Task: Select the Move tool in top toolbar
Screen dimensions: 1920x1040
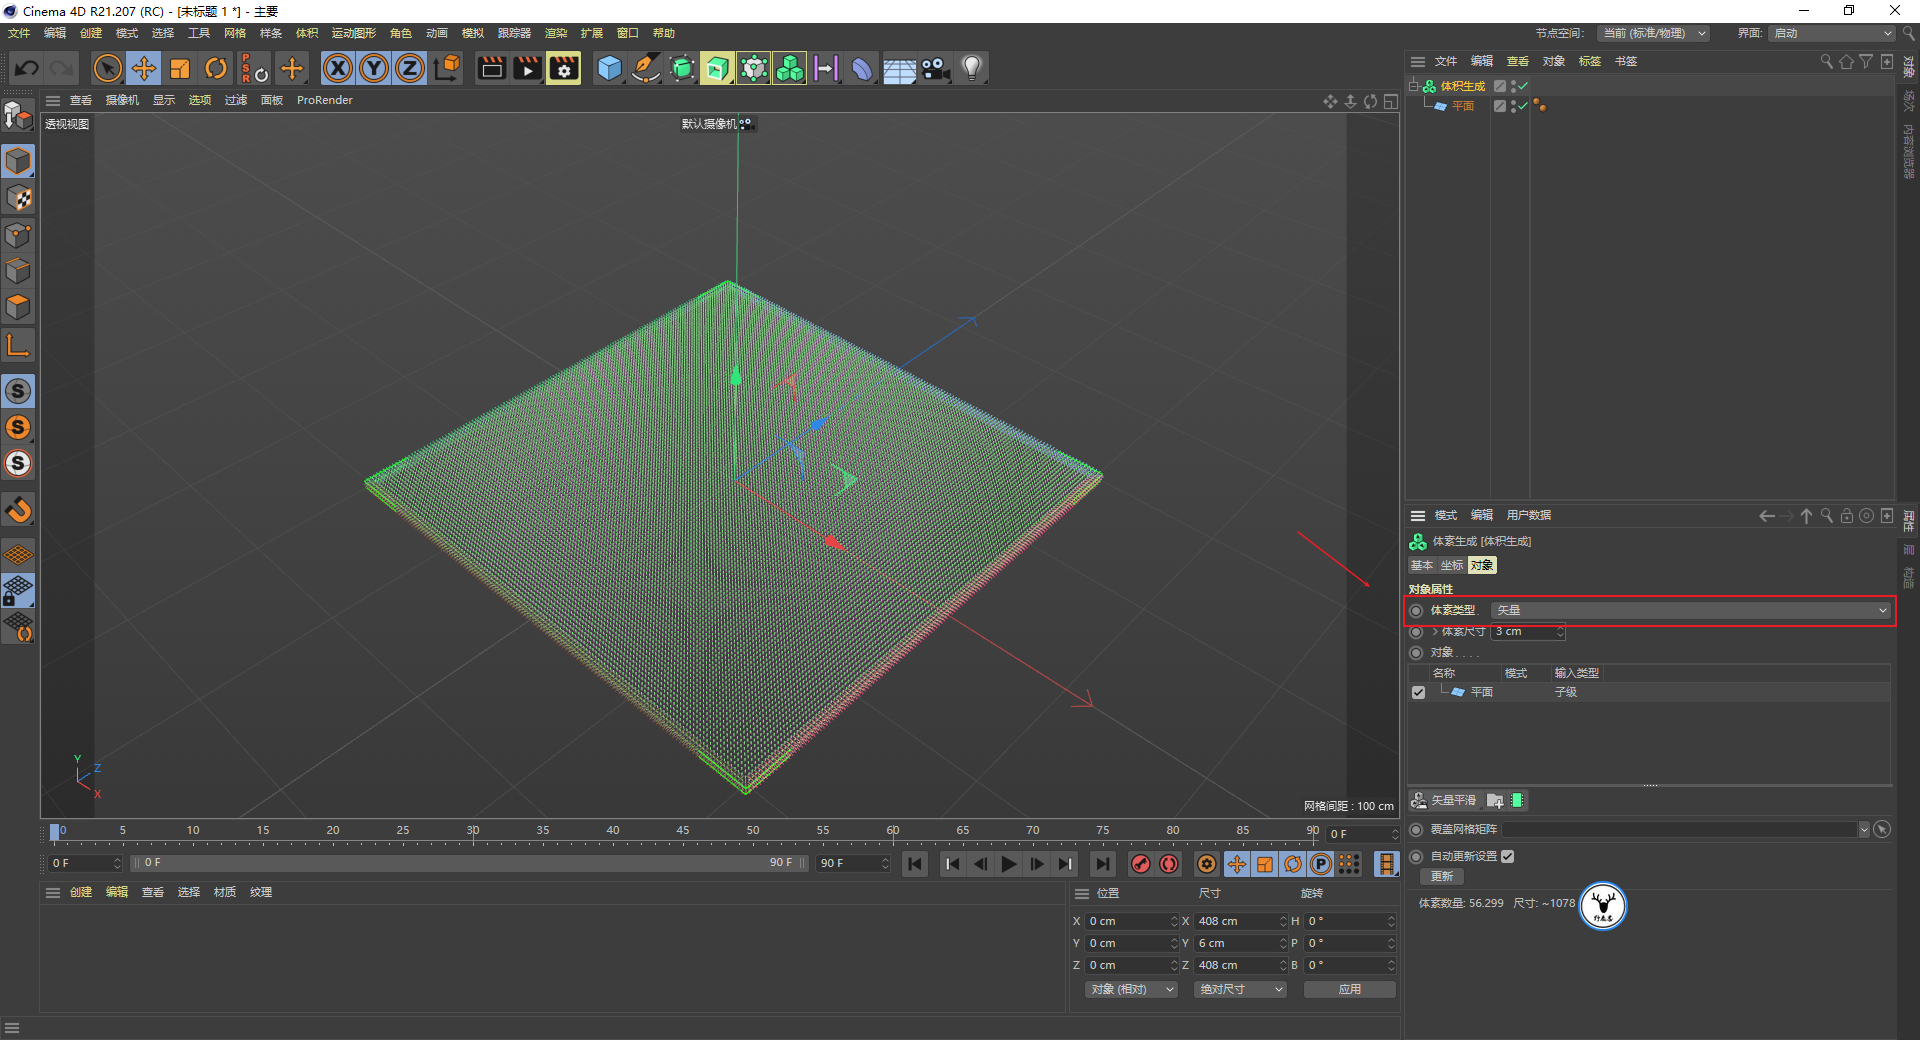Action: (x=144, y=69)
